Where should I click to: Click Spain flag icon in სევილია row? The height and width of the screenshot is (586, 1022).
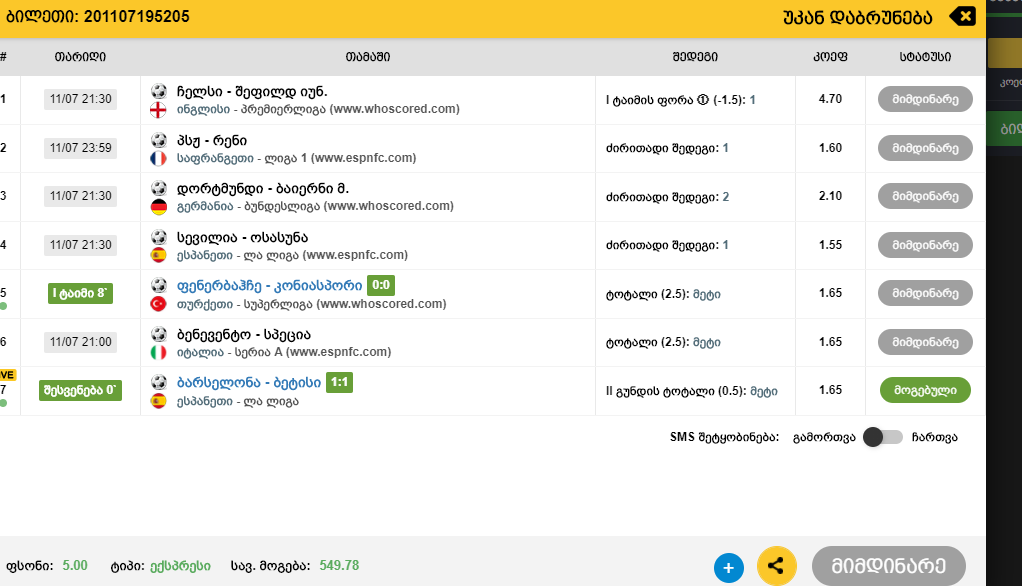(x=158, y=256)
